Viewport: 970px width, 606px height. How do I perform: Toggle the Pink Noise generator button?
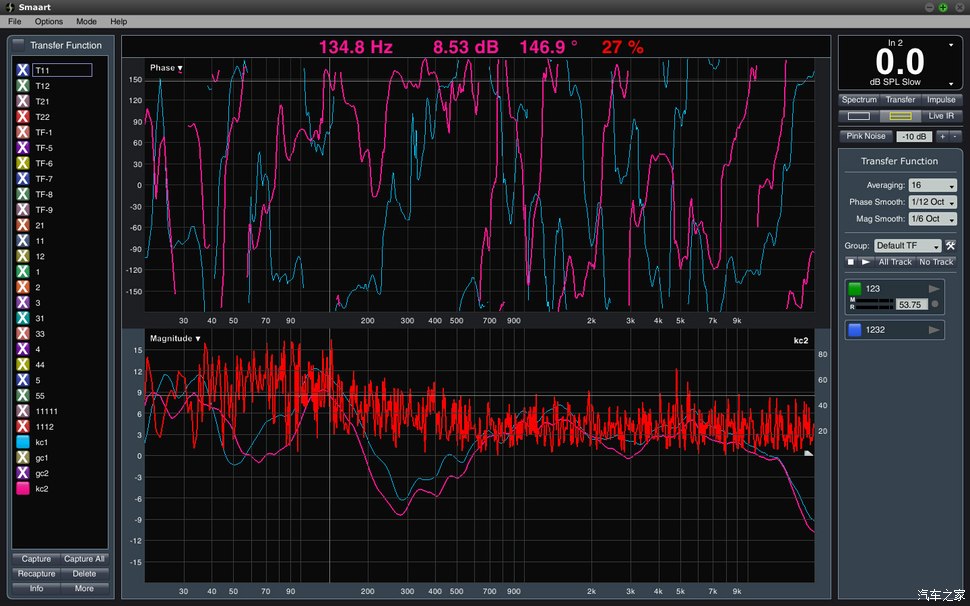pyautogui.click(x=866, y=136)
